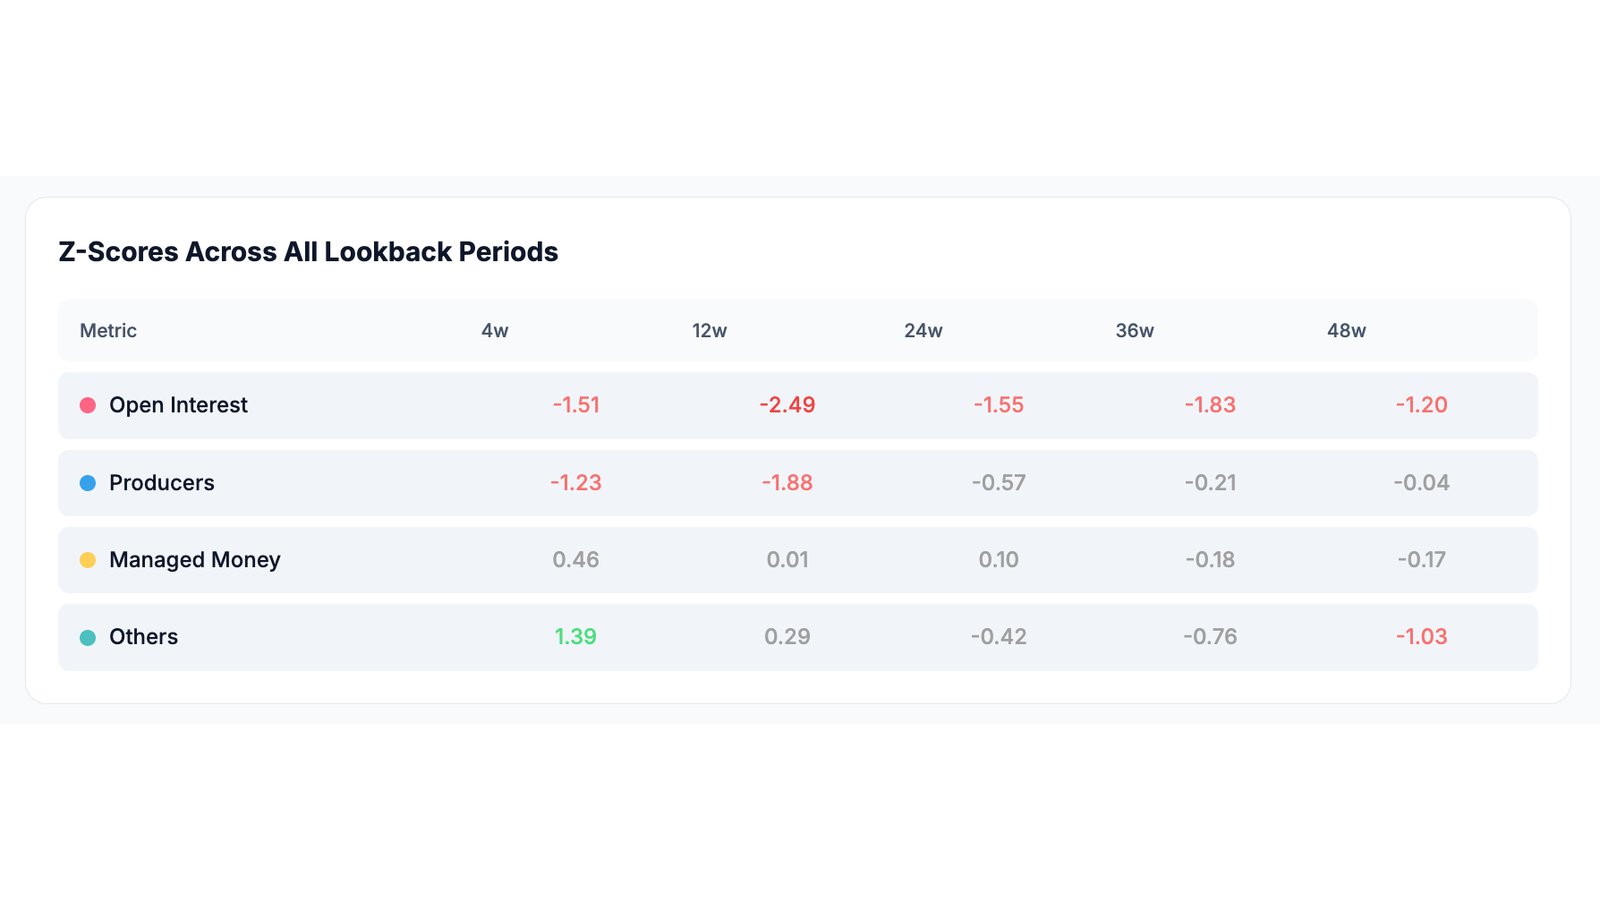Click Managed Money 4w value 0.46
The height and width of the screenshot is (900, 1600).
tap(575, 560)
